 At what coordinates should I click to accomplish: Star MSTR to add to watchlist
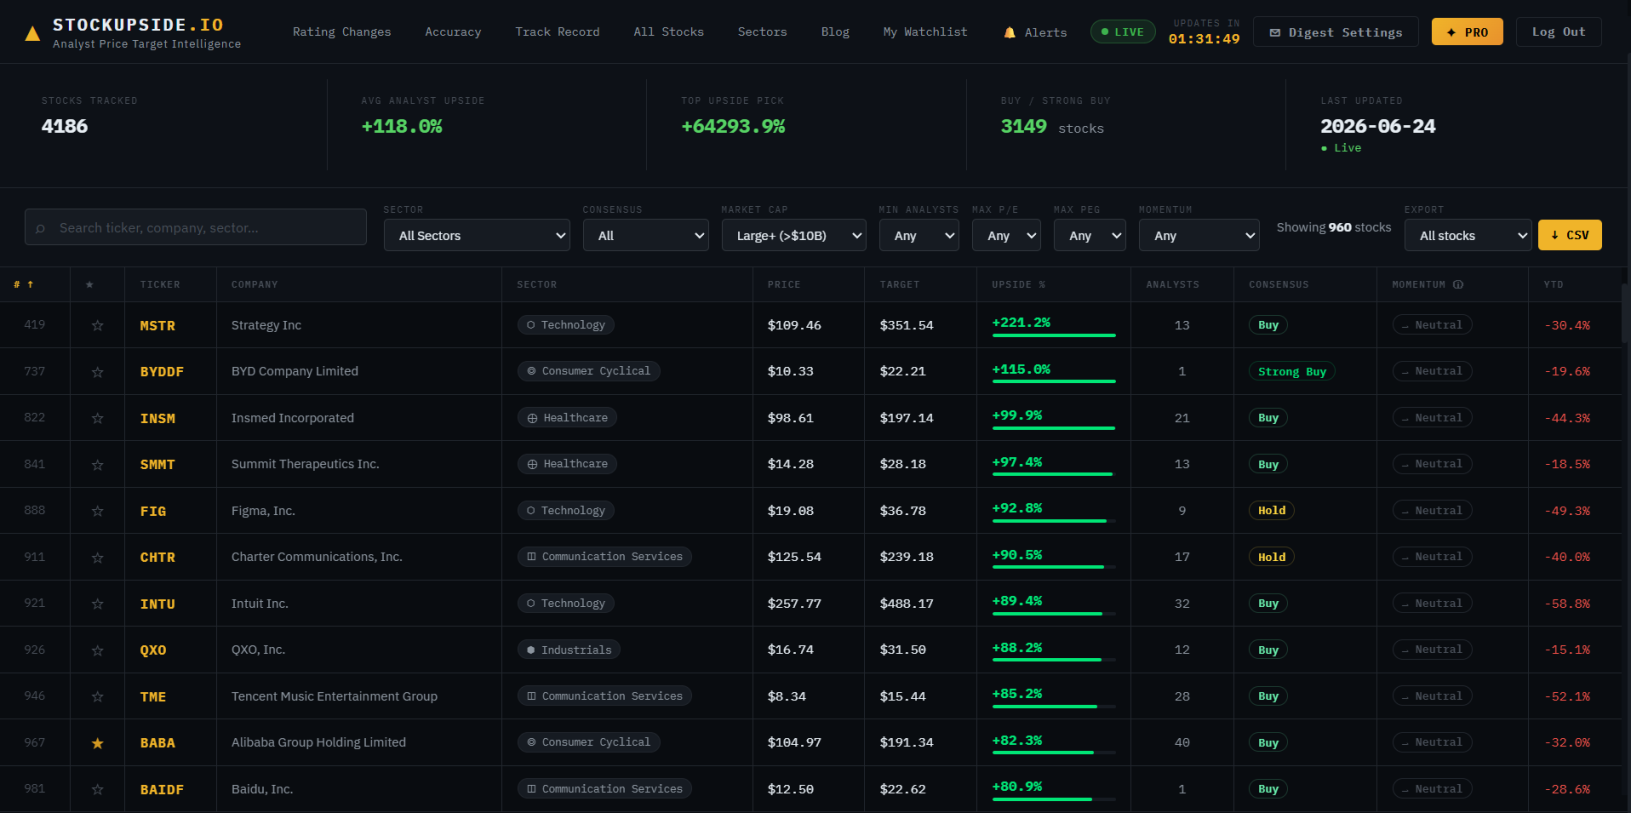click(x=97, y=325)
